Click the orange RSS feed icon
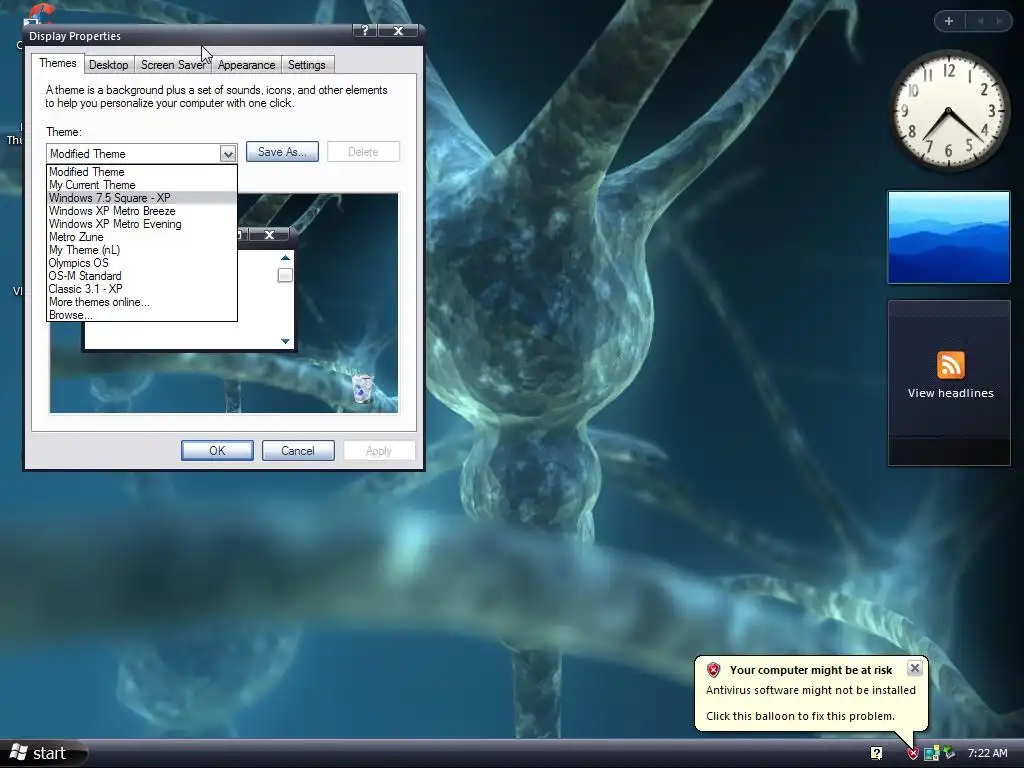 click(x=950, y=364)
